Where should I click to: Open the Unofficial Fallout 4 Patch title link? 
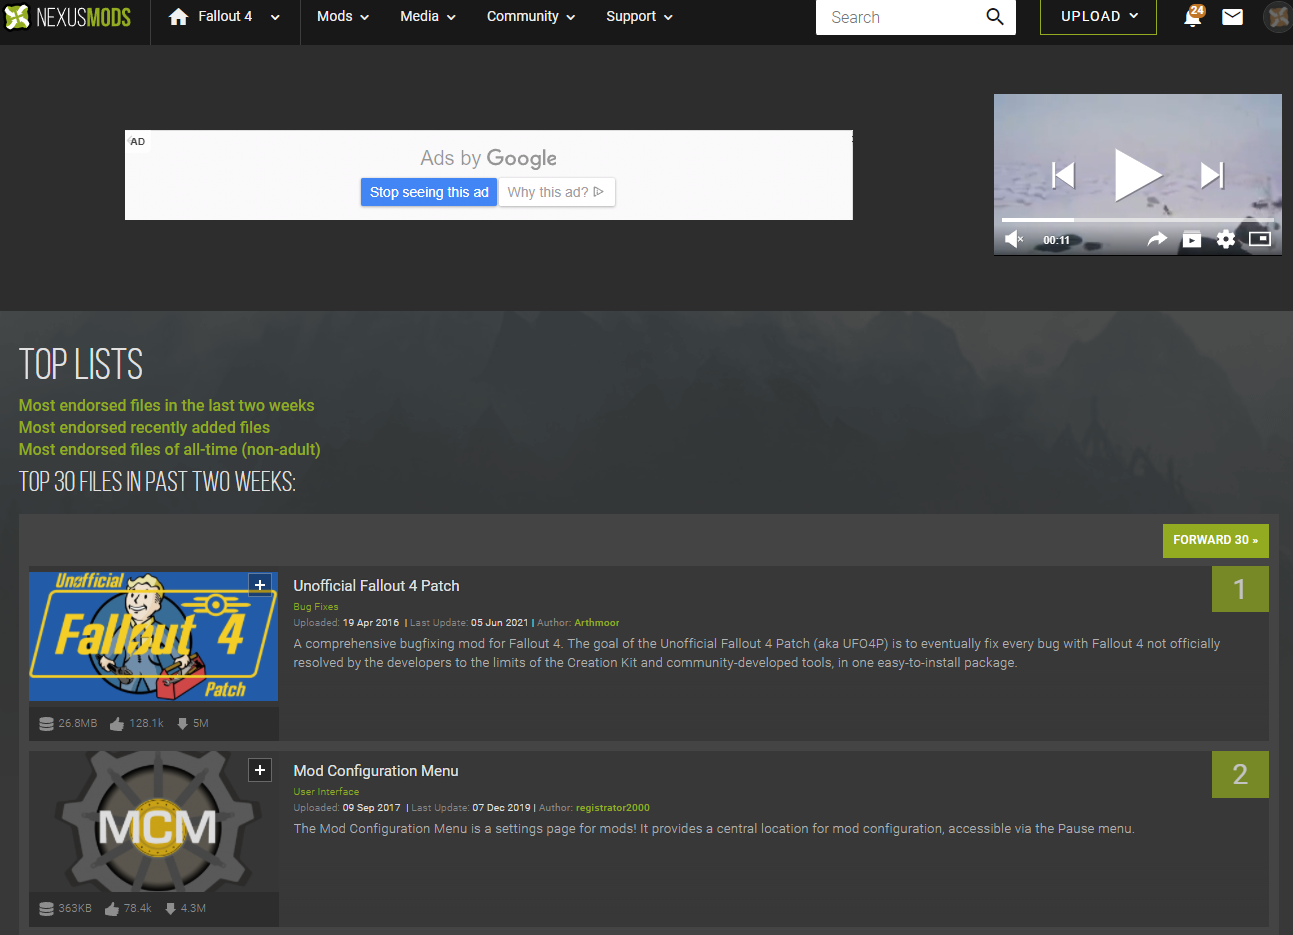pos(377,586)
